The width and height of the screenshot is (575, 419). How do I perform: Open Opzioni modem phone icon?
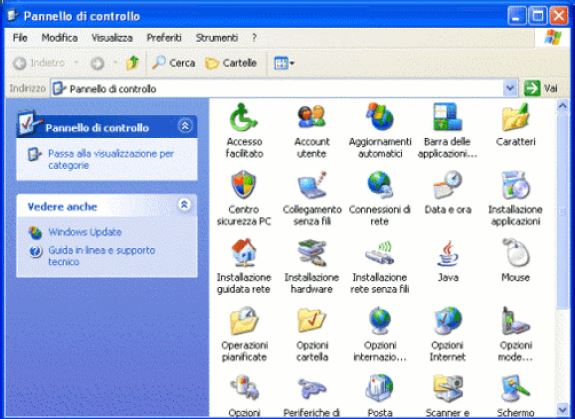point(516,334)
